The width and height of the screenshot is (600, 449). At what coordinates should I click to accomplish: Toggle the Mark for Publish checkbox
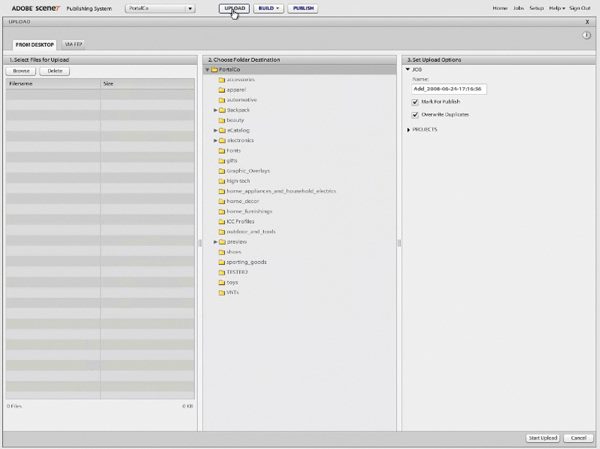(415, 101)
